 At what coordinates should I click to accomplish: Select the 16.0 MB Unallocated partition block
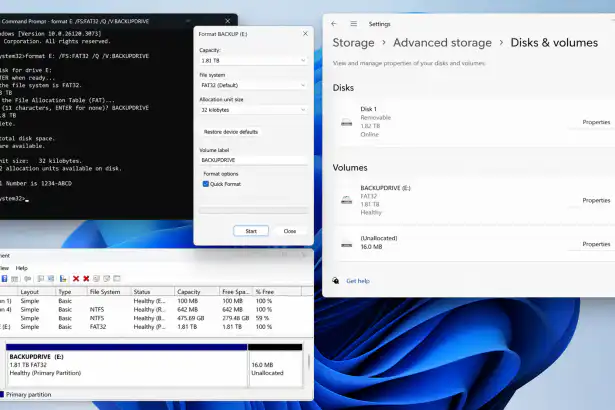point(275,365)
